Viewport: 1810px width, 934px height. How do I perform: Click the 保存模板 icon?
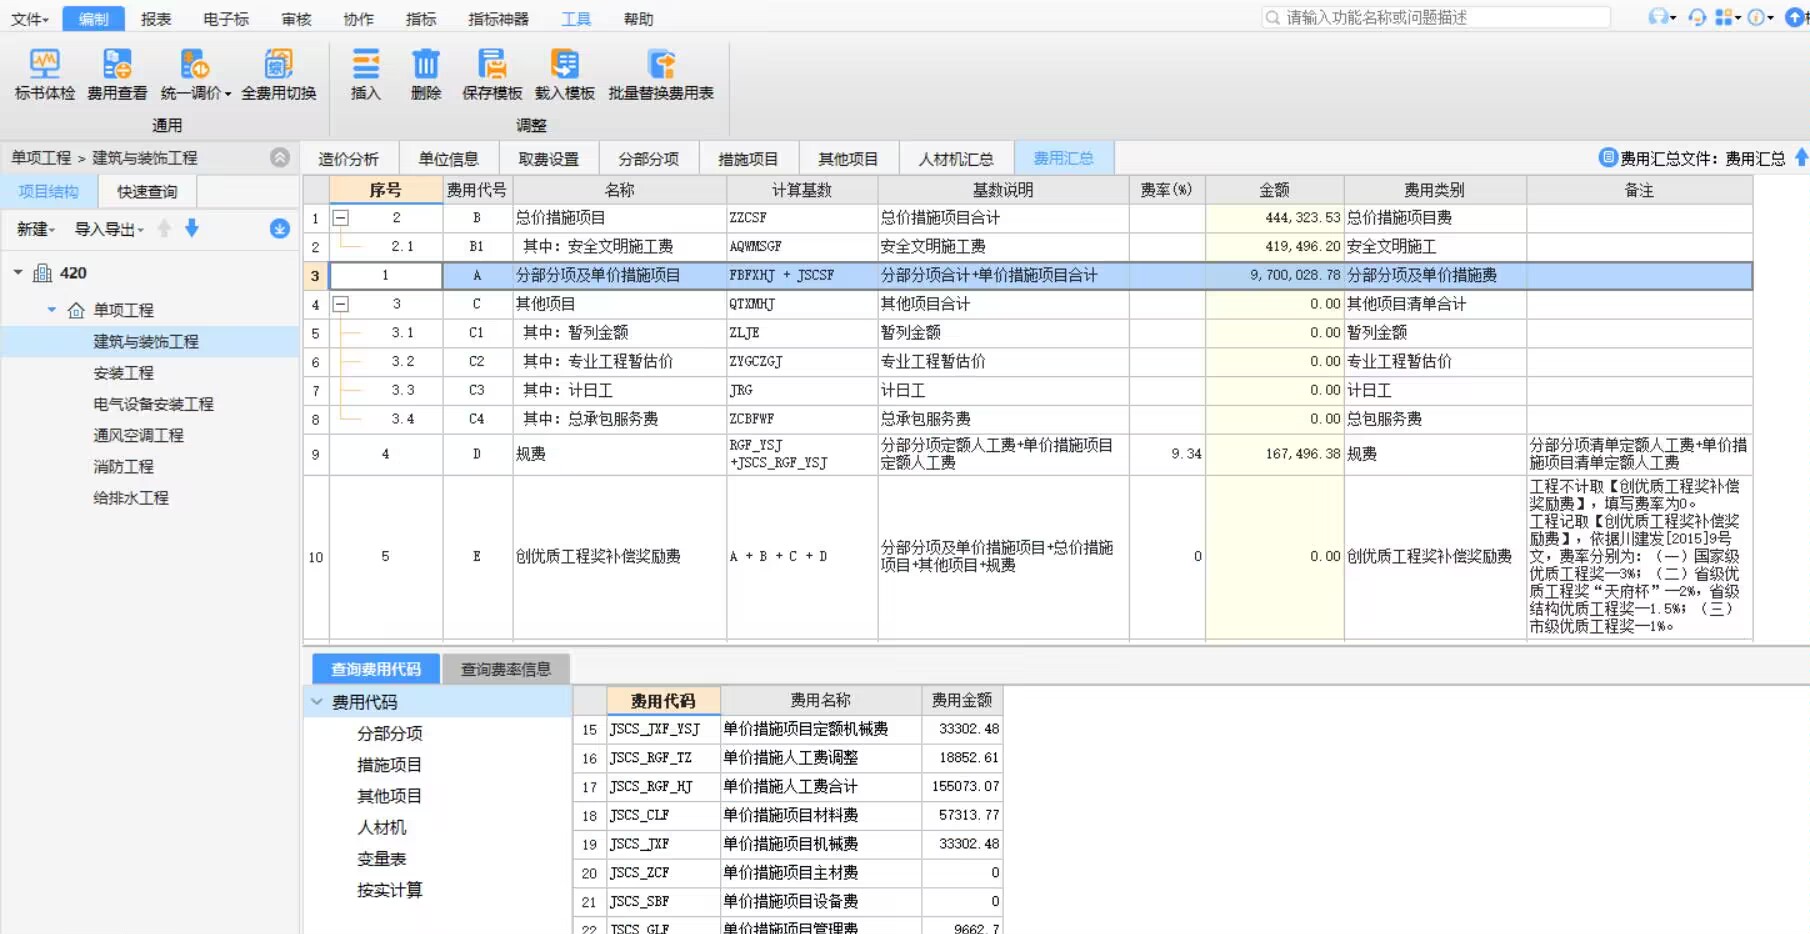(x=492, y=65)
